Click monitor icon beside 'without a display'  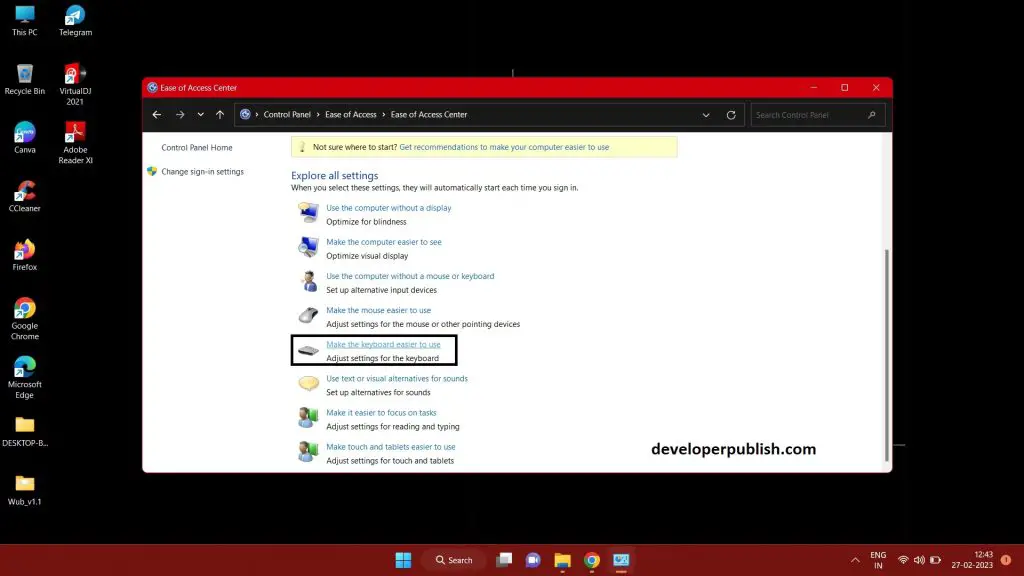tap(308, 212)
